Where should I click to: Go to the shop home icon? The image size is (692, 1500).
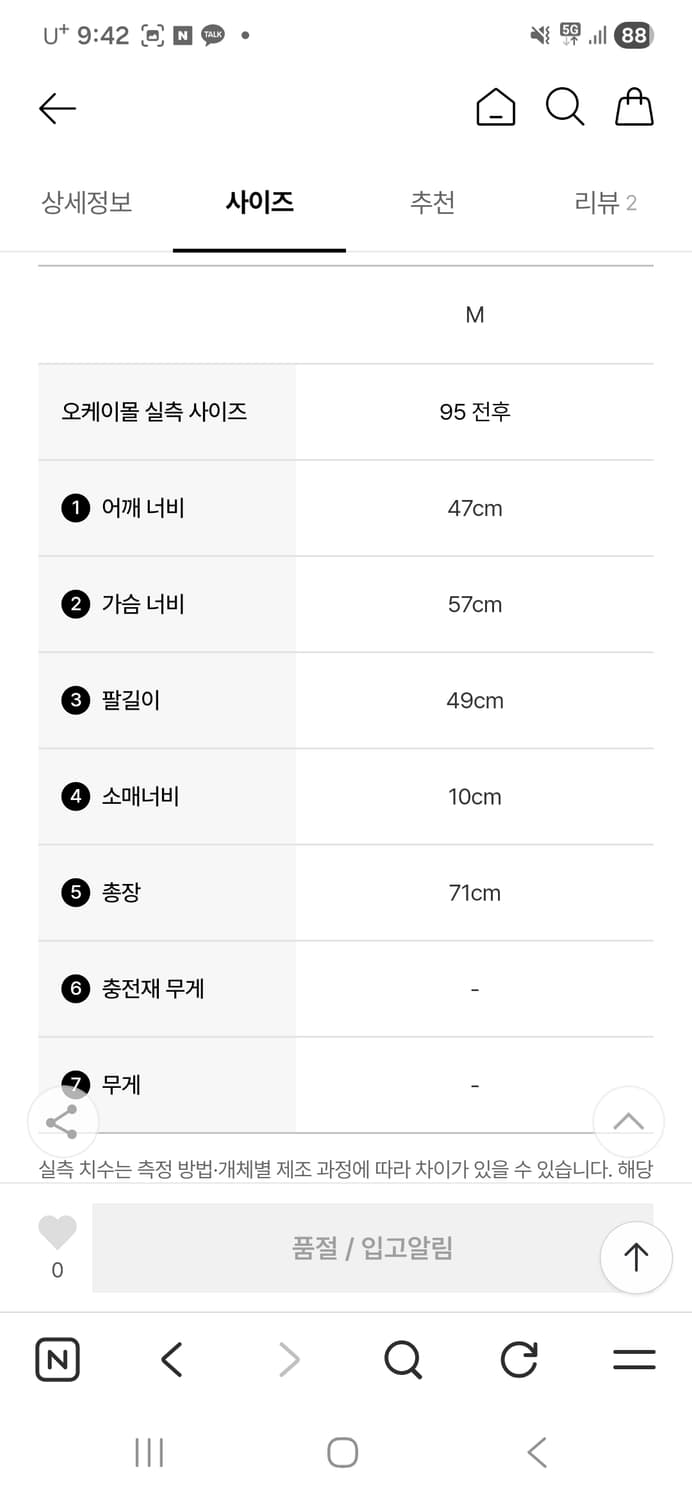[x=495, y=108]
